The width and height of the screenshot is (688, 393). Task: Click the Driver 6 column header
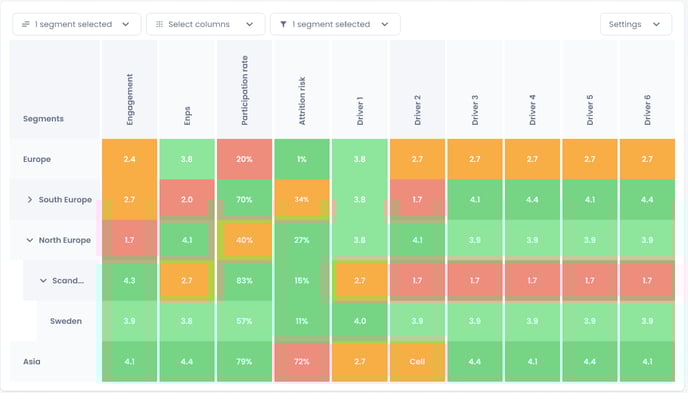click(647, 110)
